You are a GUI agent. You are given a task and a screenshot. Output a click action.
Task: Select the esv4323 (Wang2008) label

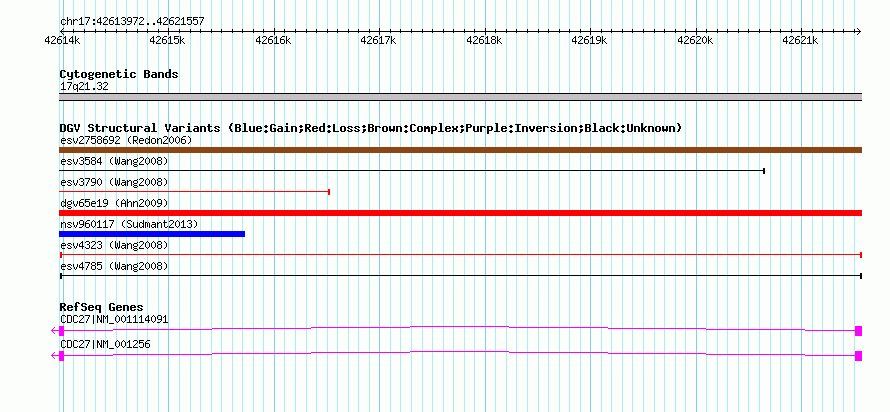[x=114, y=245]
